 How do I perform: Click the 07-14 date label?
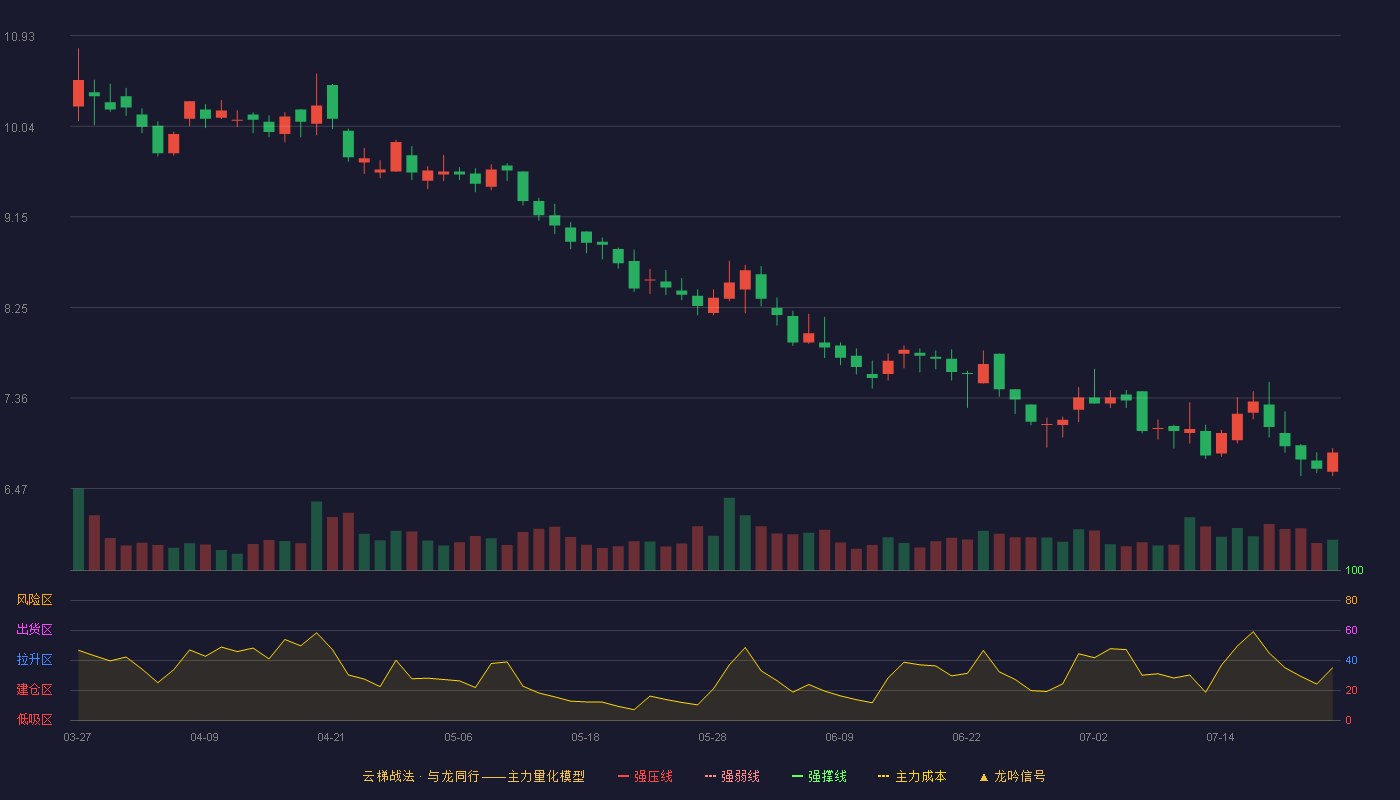coord(1220,737)
